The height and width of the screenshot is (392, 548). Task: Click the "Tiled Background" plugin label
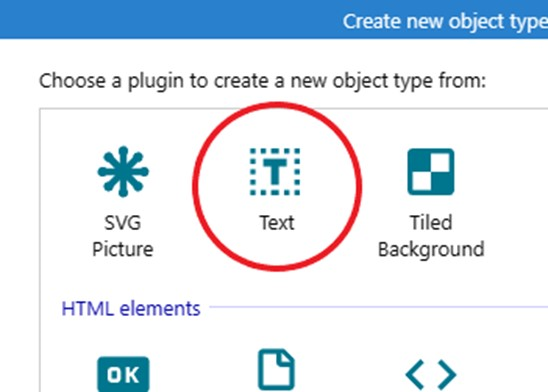coord(431,236)
